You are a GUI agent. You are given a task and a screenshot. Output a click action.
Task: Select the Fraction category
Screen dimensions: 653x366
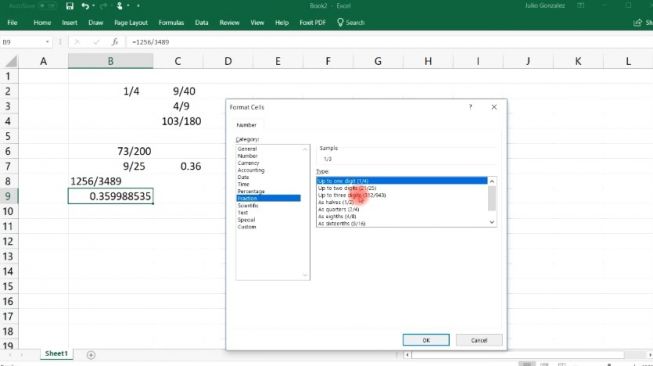pos(268,198)
